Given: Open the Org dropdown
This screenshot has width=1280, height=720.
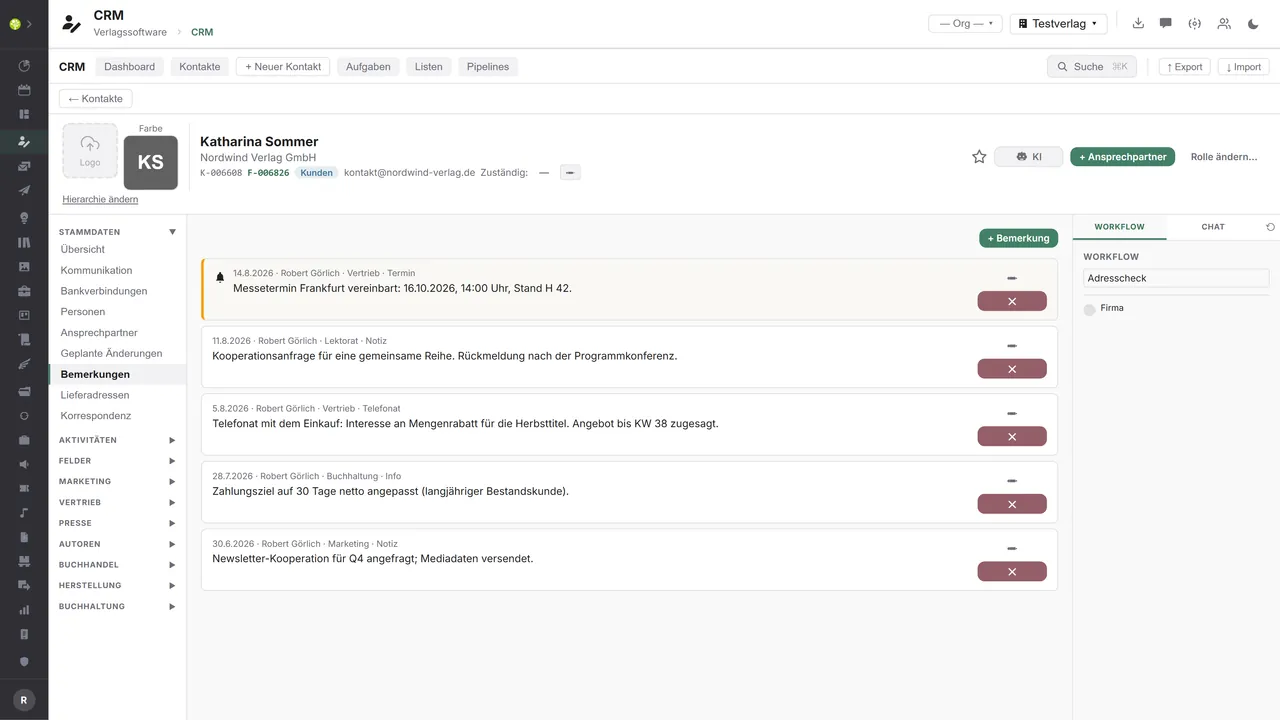Looking at the screenshot, I should (965, 23).
